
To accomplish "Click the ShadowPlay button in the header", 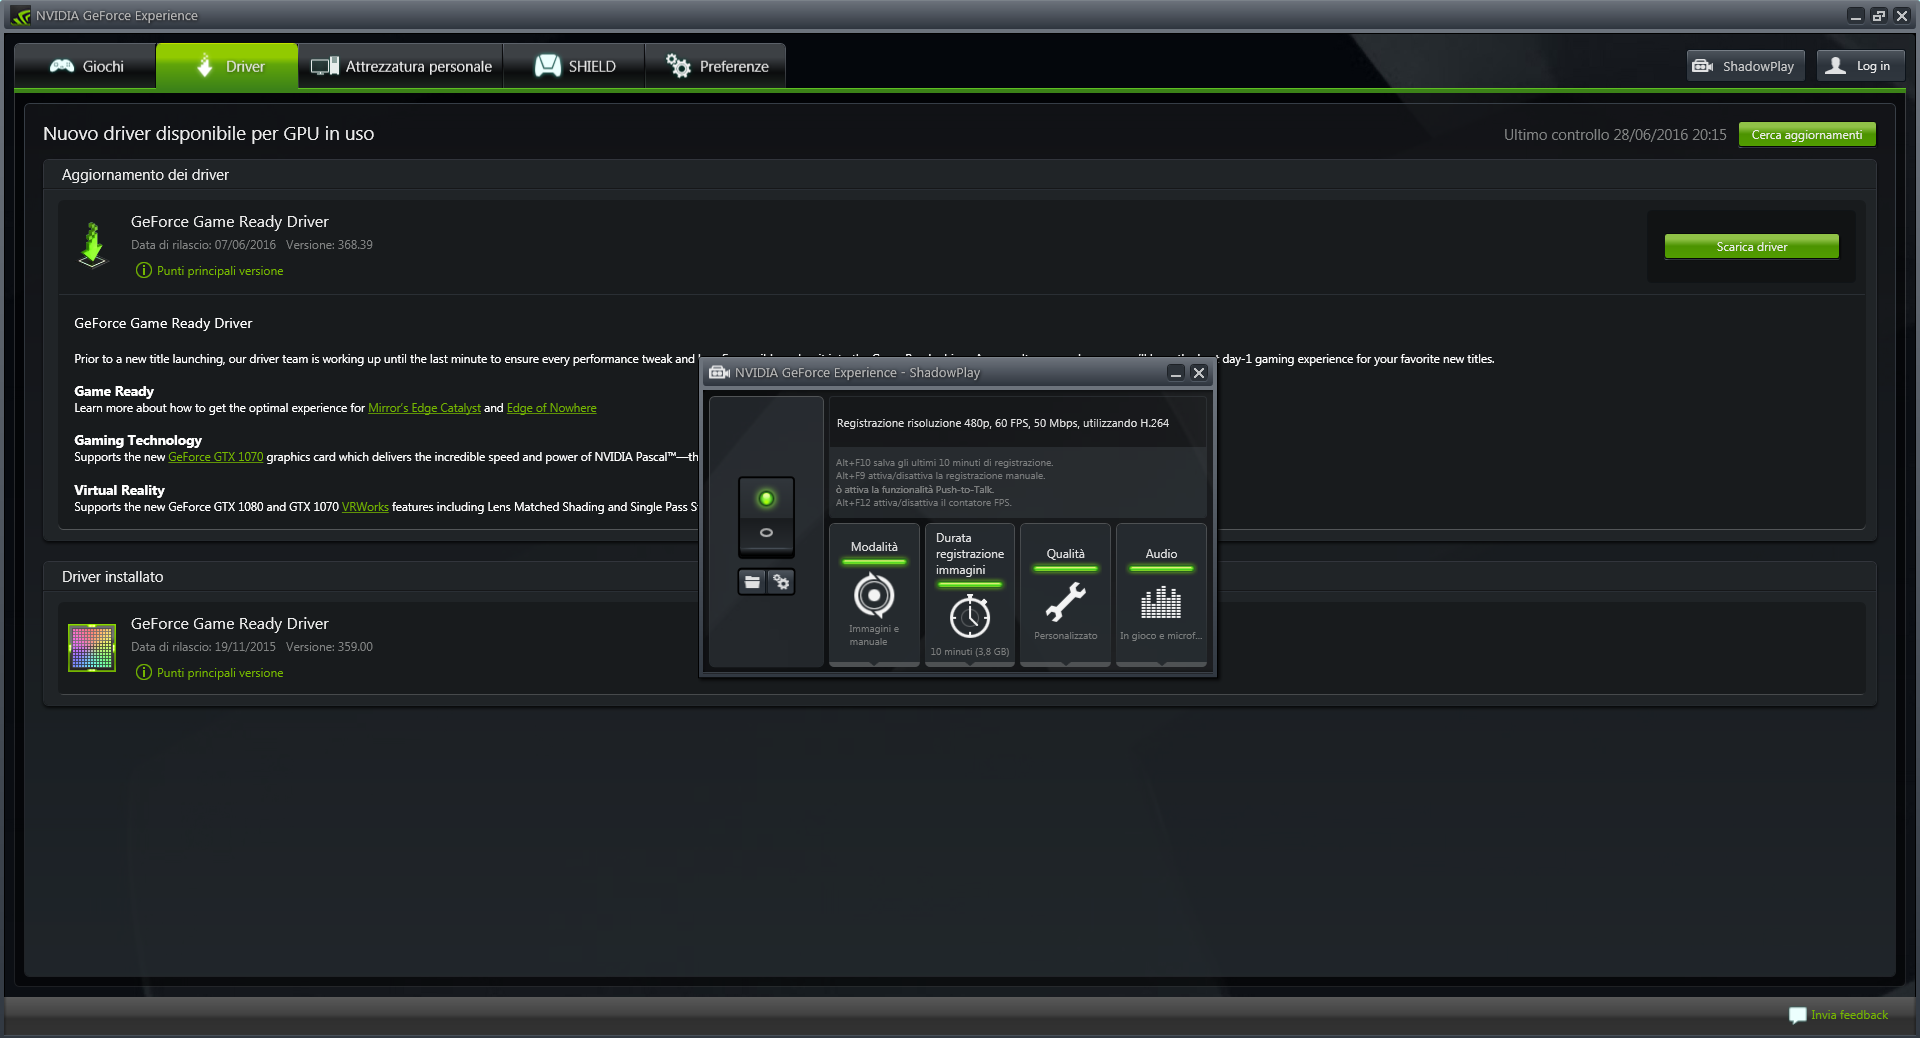I will [1745, 66].
